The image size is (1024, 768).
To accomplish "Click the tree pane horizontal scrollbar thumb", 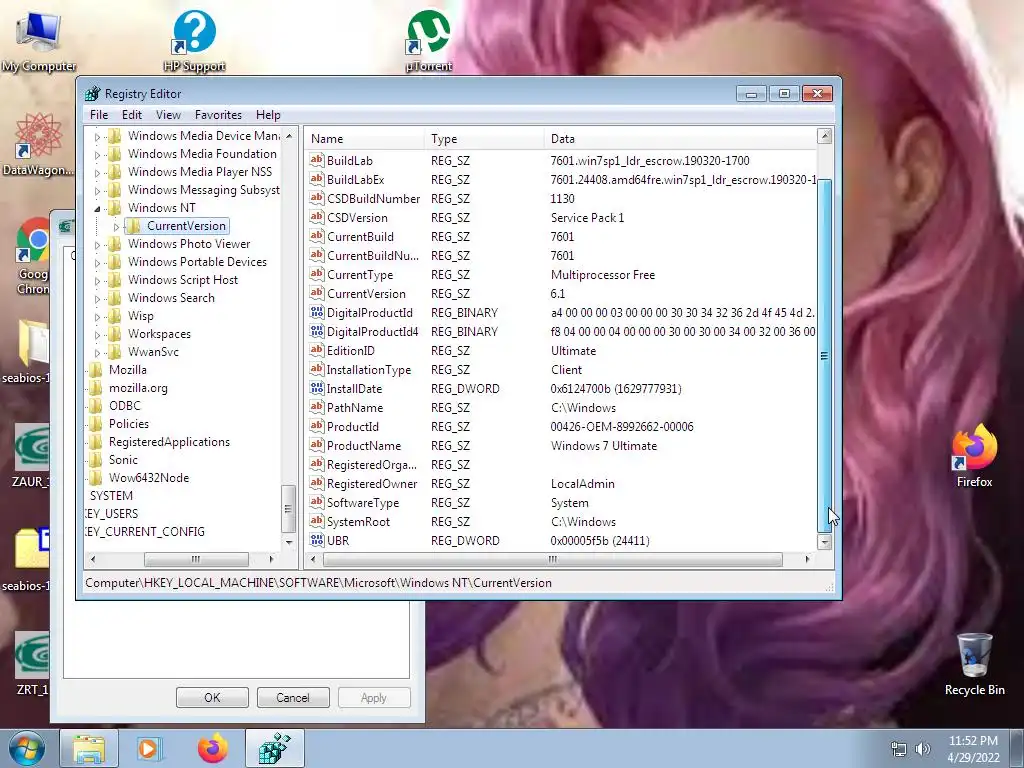I will point(196,559).
